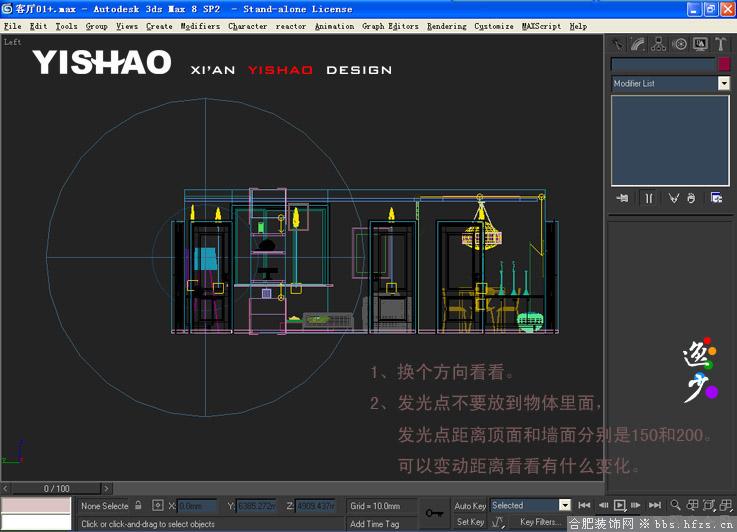Click the Add Time Tag field

[x=381, y=524]
